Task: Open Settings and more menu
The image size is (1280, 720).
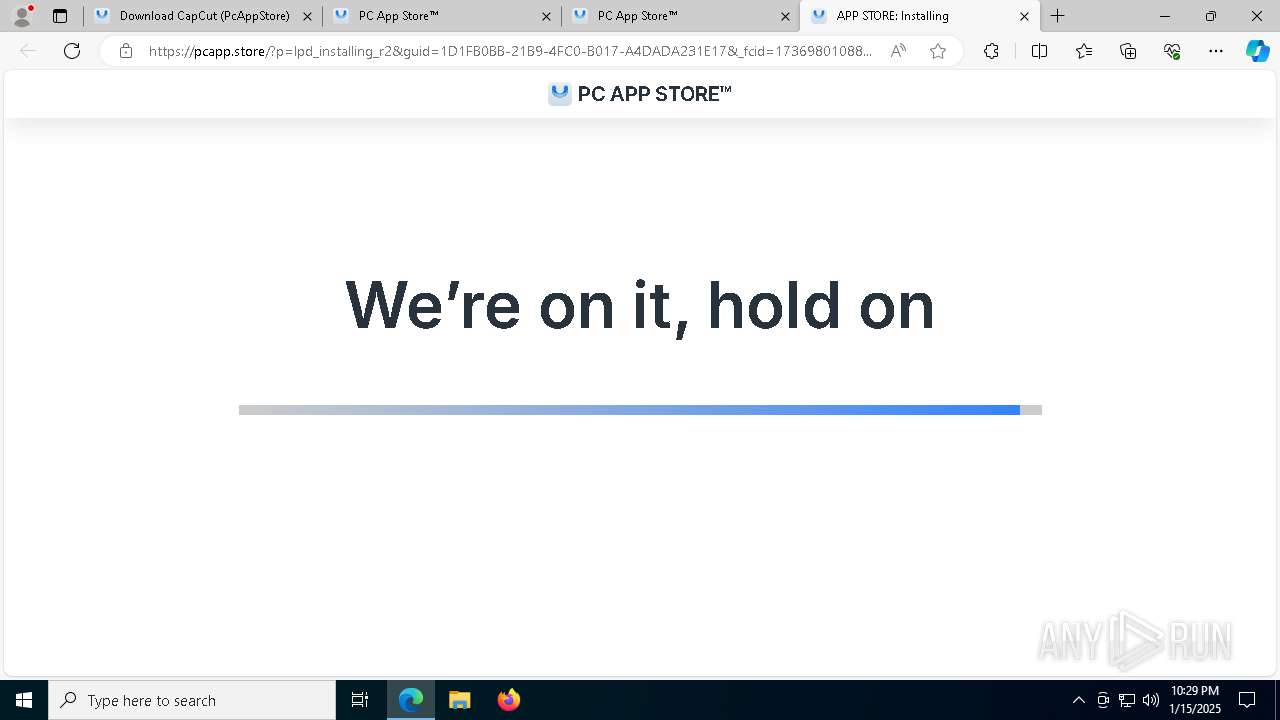Action: point(1216,51)
